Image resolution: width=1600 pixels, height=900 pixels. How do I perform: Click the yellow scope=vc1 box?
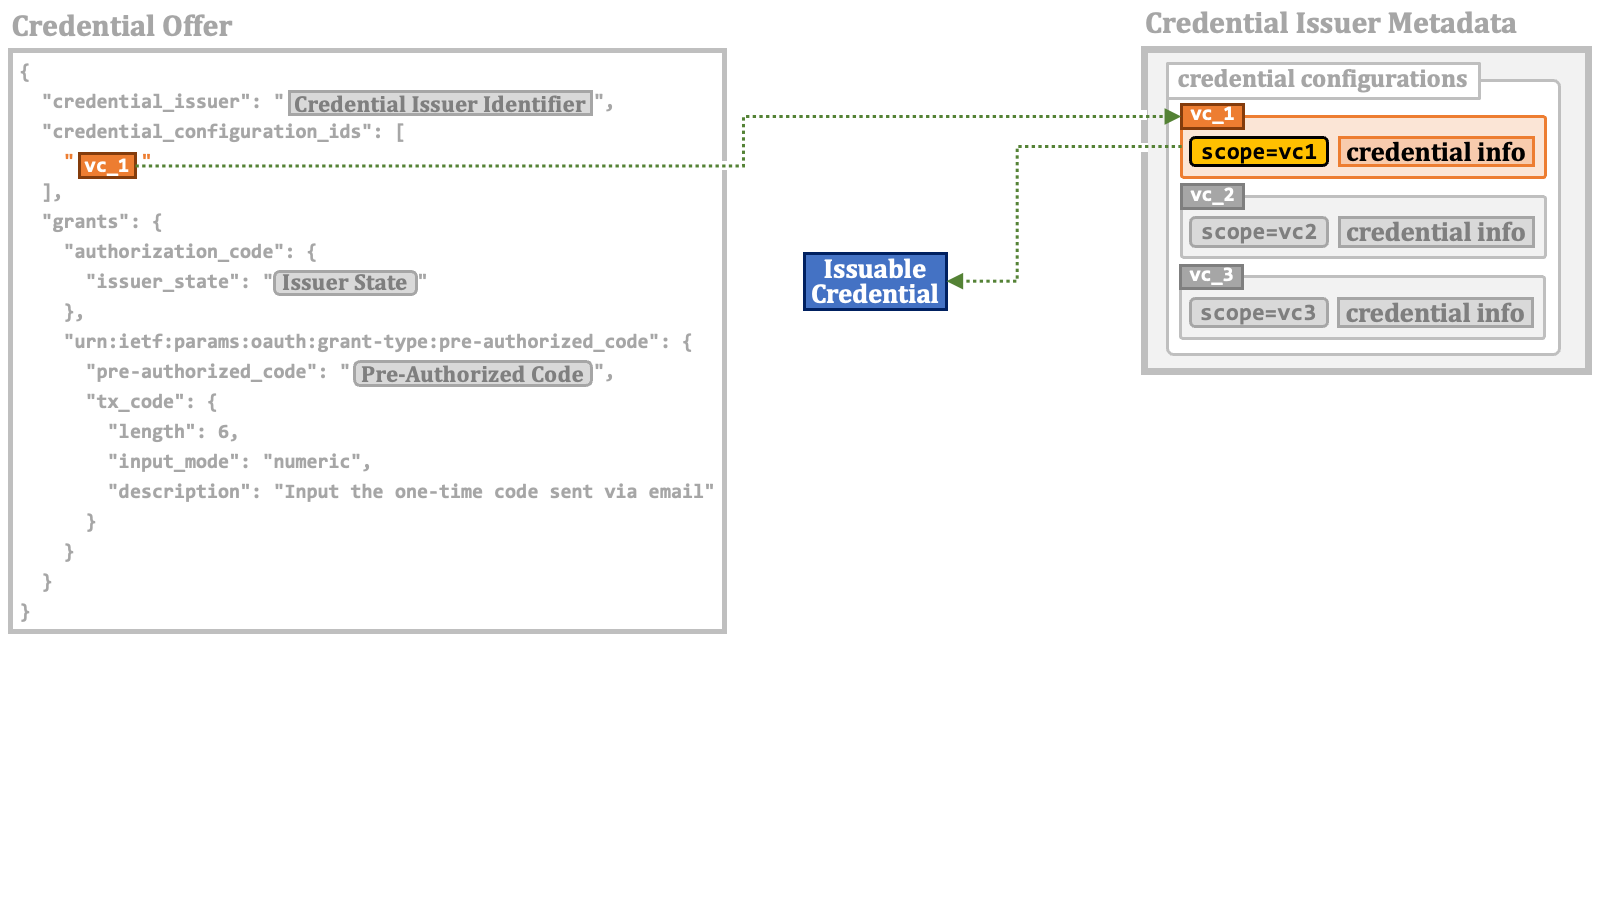click(1258, 152)
